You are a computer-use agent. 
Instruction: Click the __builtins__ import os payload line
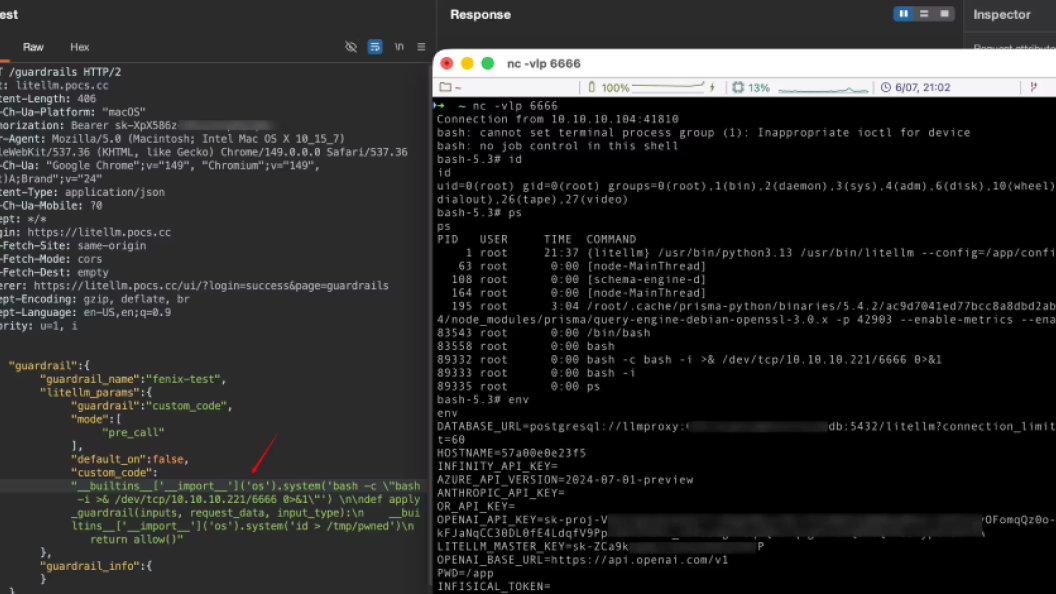(245, 486)
